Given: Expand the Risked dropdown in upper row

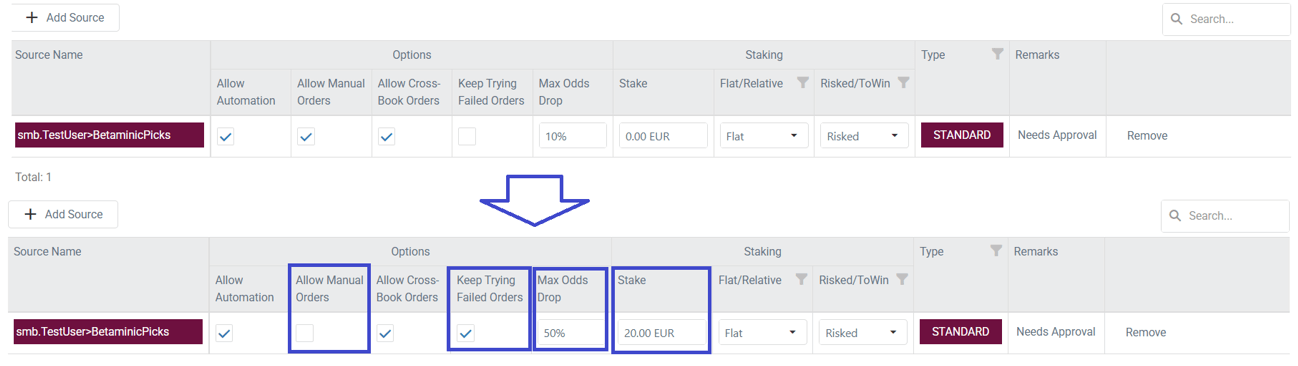Looking at the screenshot, I should (x=865, y=136).
